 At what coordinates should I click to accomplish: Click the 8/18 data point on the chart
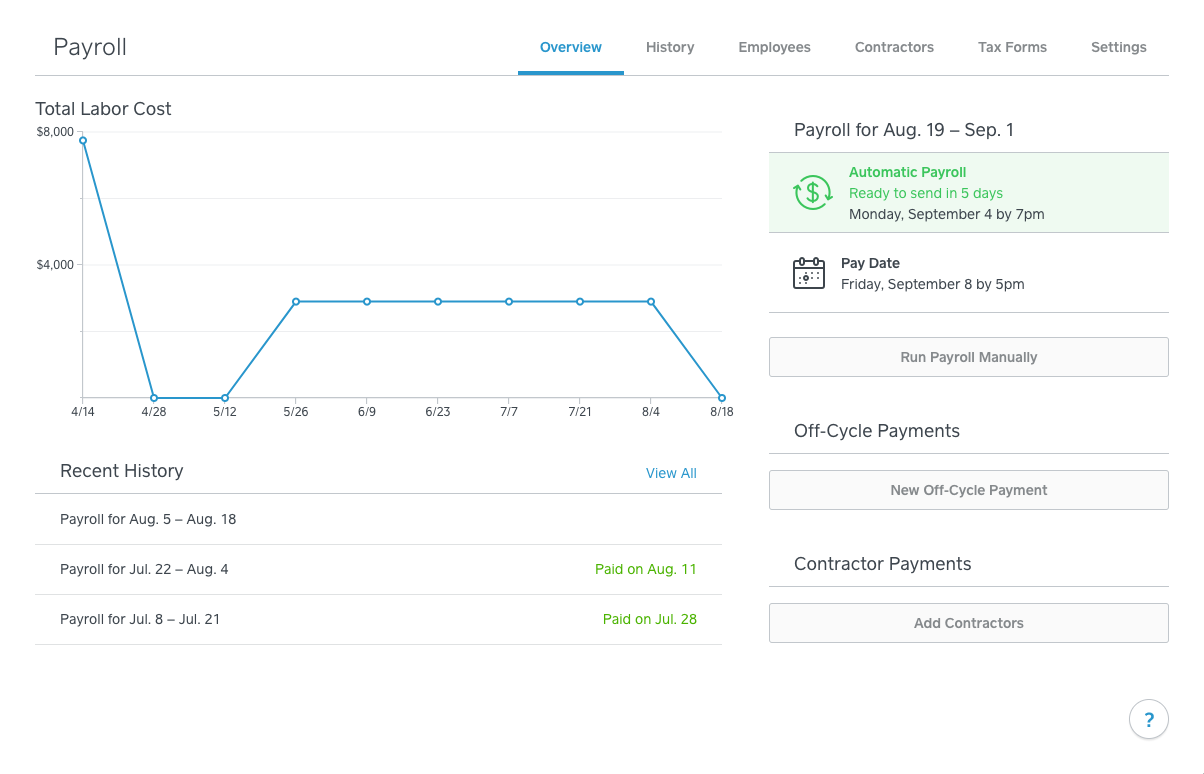(722, 398)
